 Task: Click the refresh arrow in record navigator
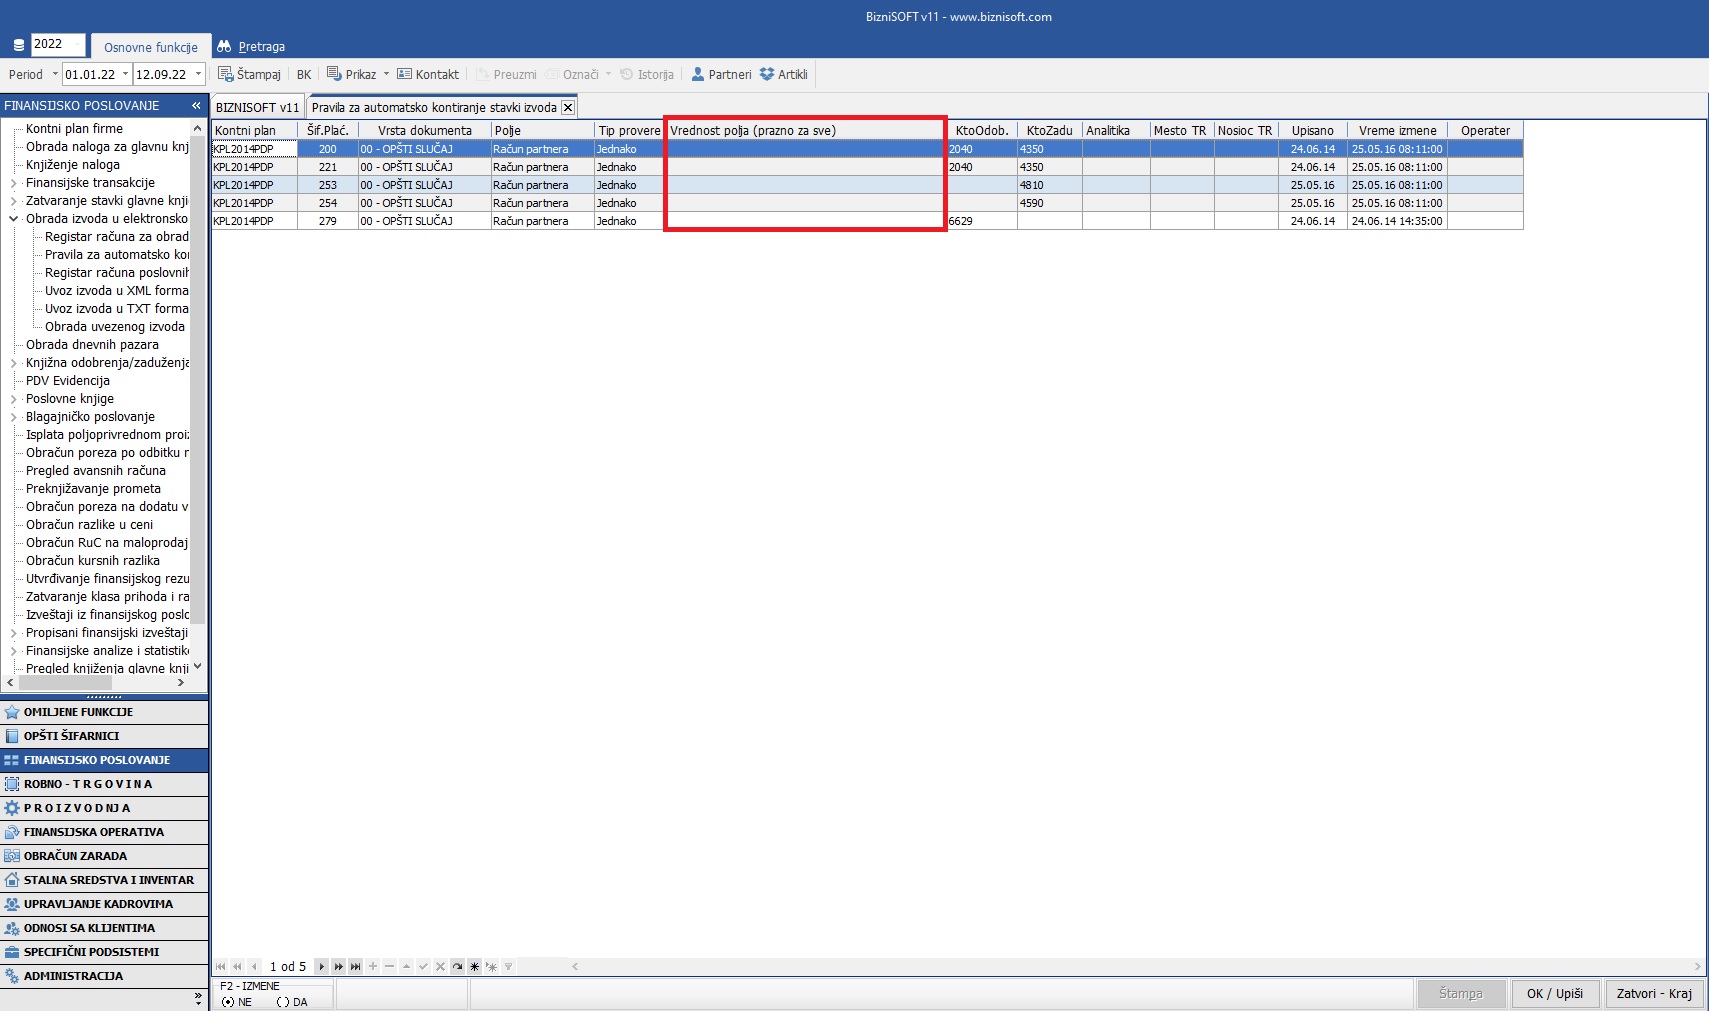[x=457, y=966]
